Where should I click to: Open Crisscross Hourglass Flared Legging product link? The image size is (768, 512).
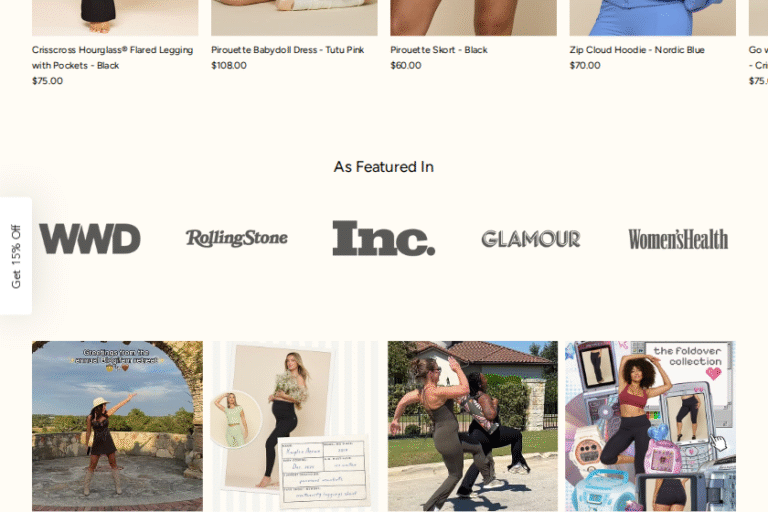point(112,57)
